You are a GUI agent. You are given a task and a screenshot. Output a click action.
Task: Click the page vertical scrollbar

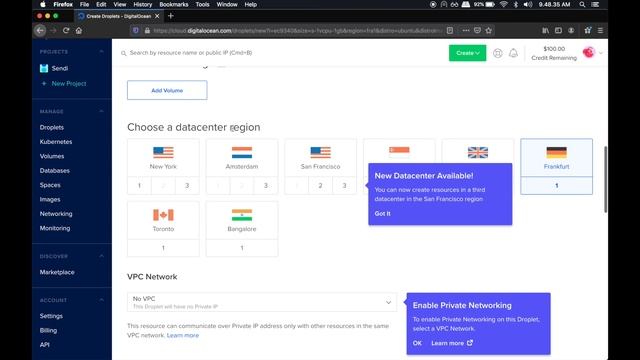pyautogui.click(x=605, y=180)
